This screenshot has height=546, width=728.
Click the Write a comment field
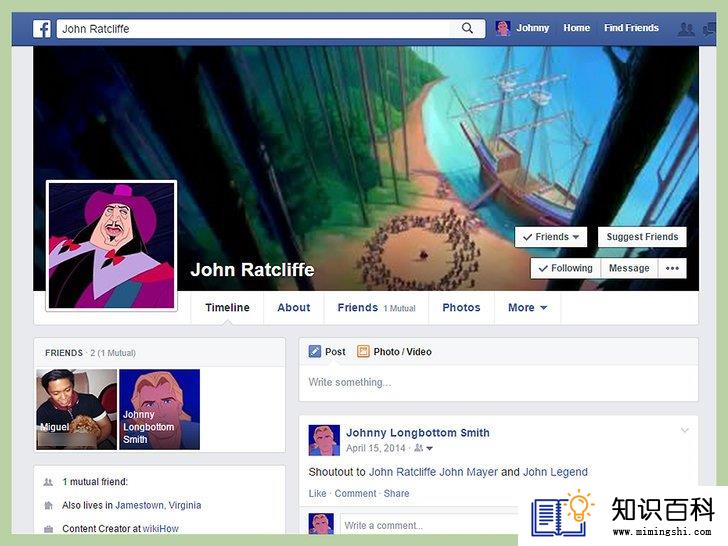429,525
